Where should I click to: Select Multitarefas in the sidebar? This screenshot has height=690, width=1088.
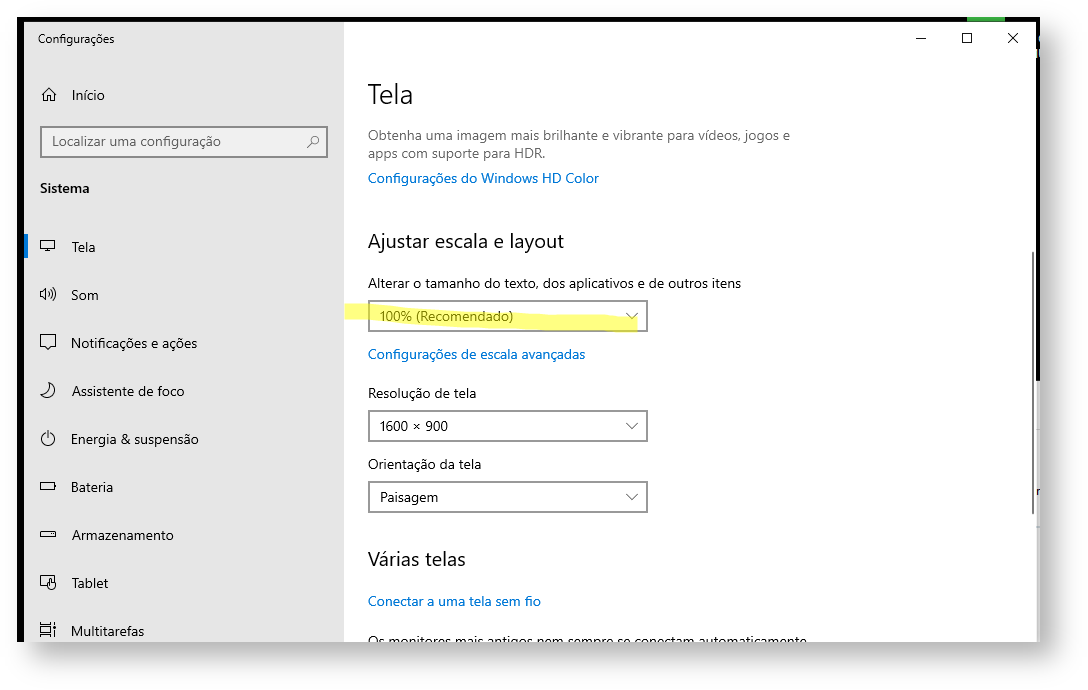107,631
